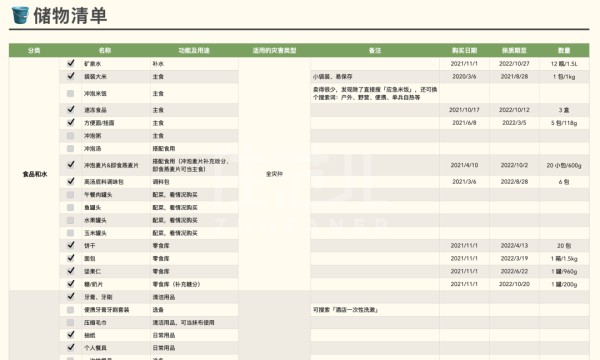Click the 全灾种 disaster type cell
600x360 pixels.
tap(274, 174)
